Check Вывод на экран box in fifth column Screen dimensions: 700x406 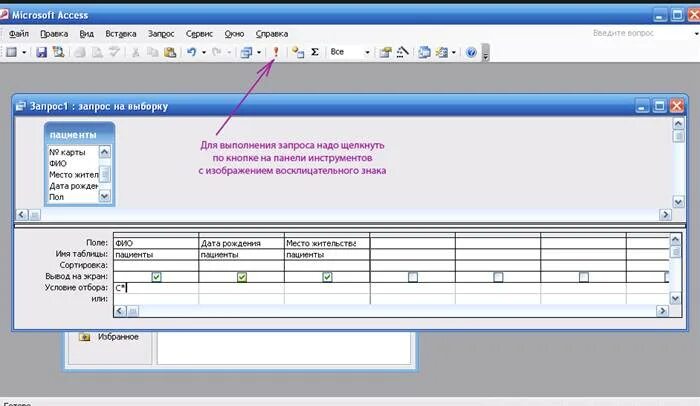(x=498, y=277)
